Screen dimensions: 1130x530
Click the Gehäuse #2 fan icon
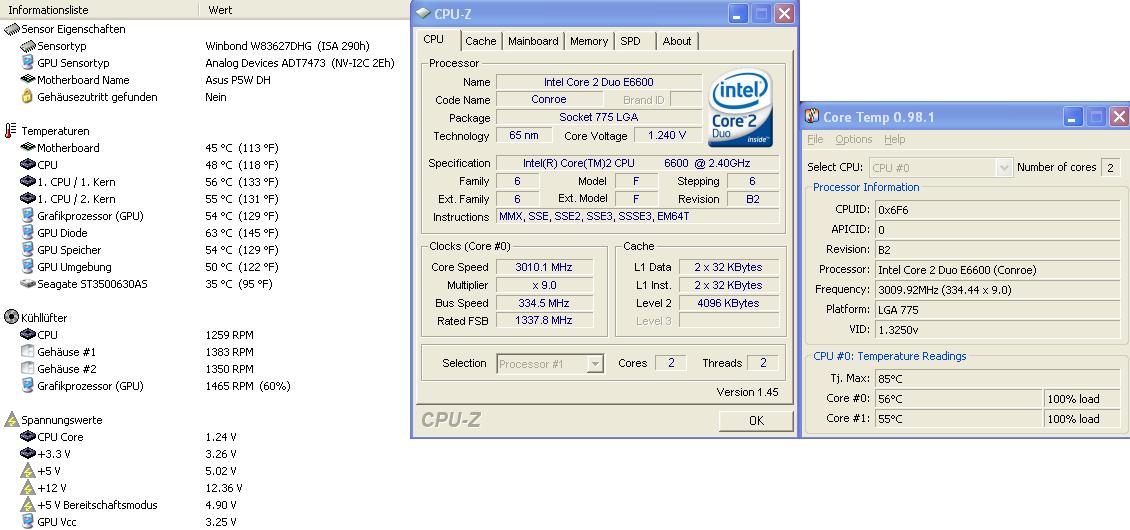click(x=28, y=368)
